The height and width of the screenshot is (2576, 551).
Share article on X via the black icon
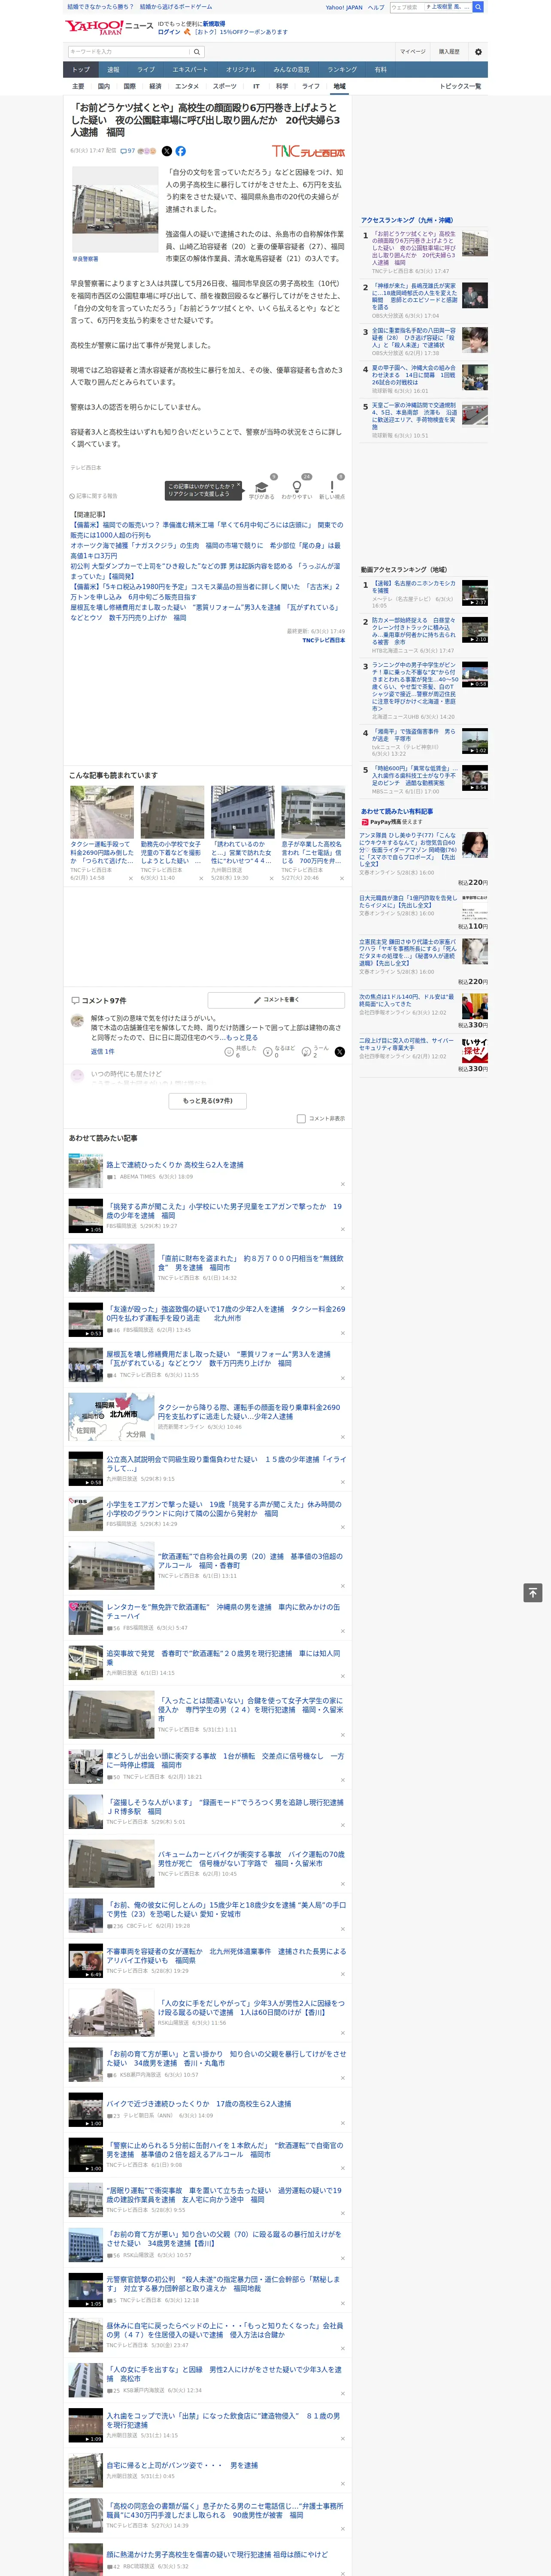click(x=167, y=151)
